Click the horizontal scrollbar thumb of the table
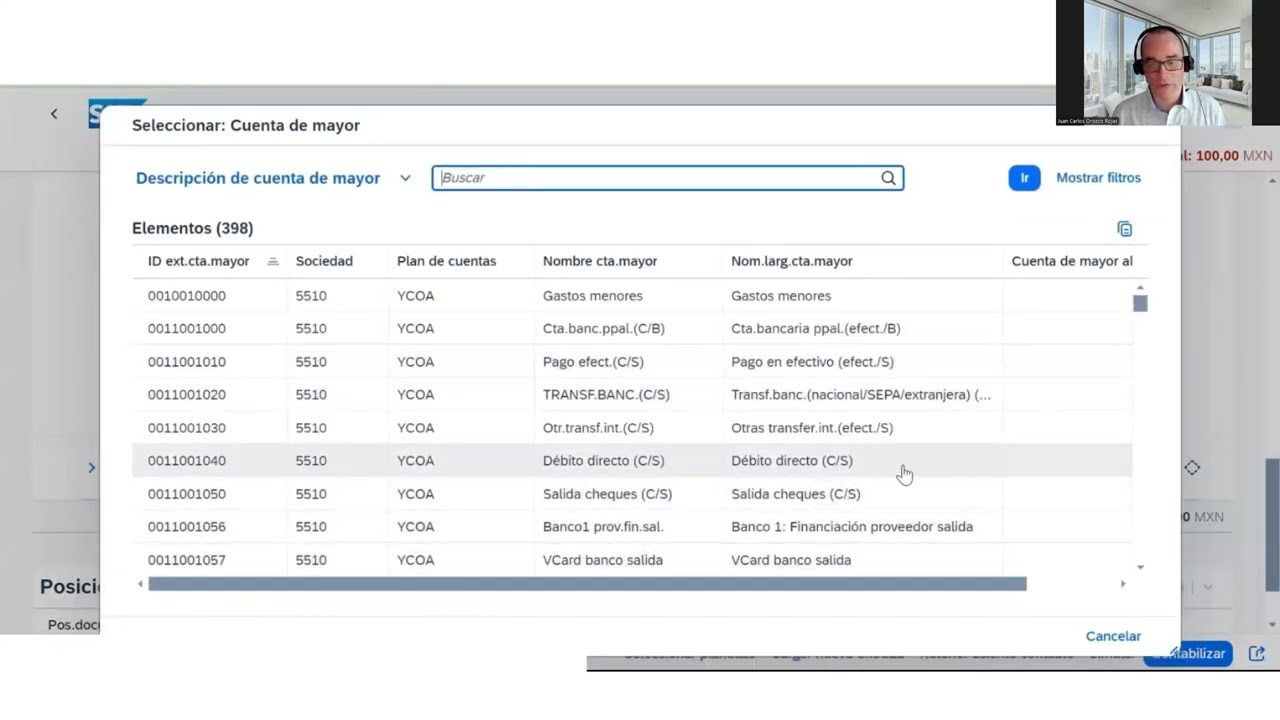This screenshot has height=720, width=1280. pos(587,584)
